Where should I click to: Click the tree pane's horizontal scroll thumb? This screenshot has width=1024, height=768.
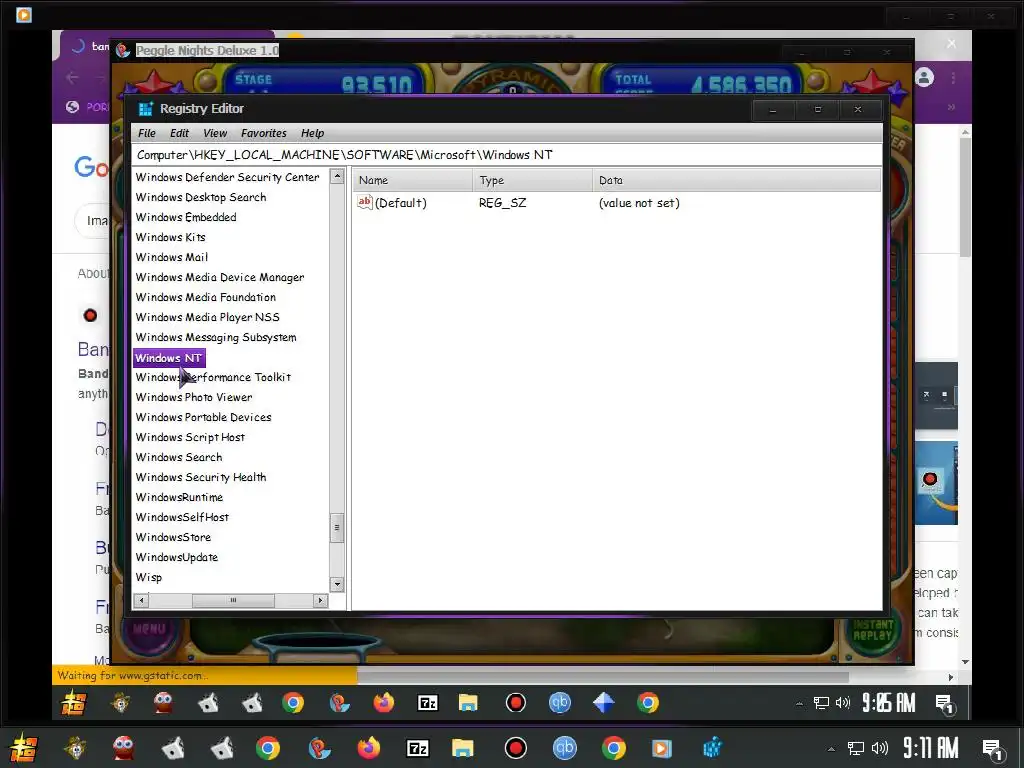click(233, 600)
